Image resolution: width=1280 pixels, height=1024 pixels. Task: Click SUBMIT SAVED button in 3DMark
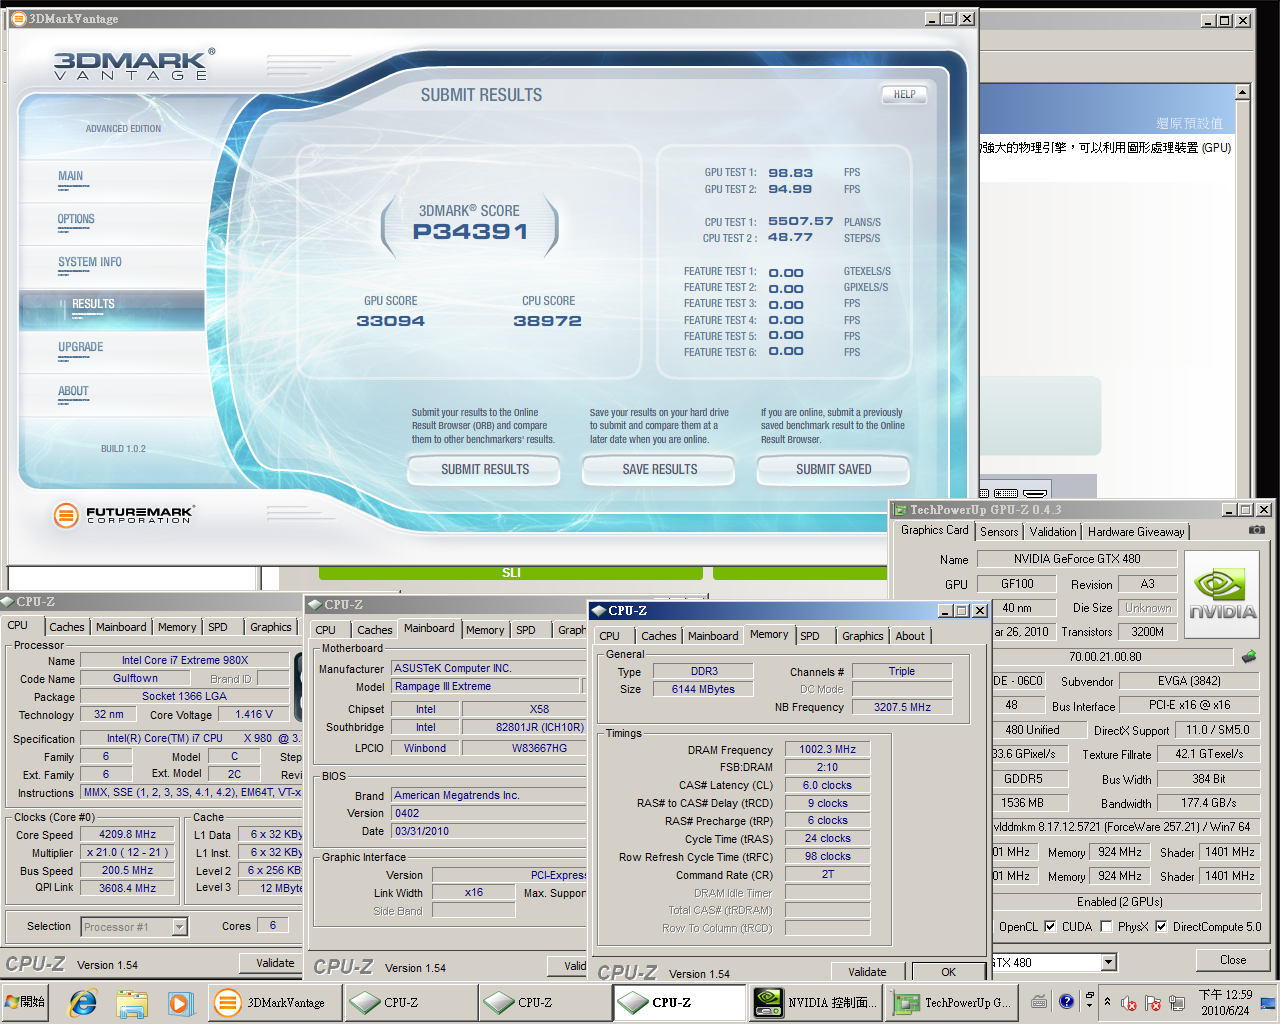[x=834, y=469]
